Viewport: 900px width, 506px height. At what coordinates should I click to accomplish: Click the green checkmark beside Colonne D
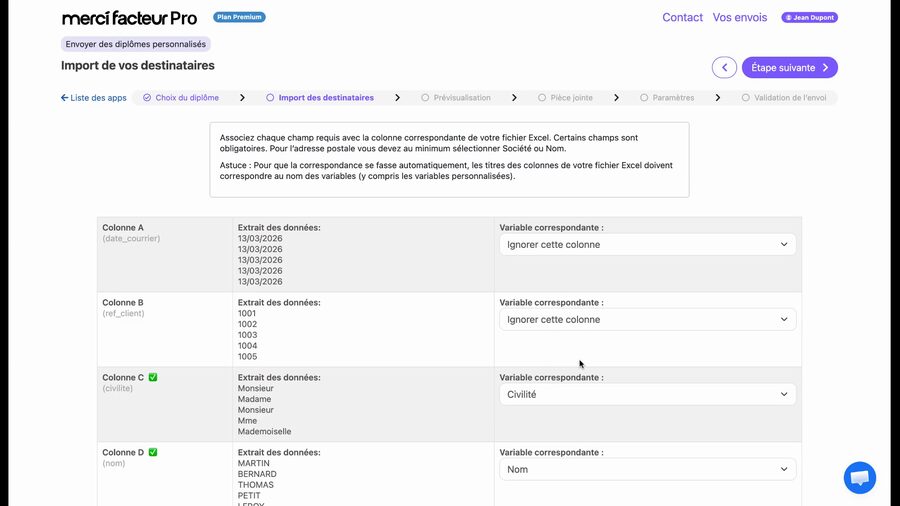pos(153,453)
